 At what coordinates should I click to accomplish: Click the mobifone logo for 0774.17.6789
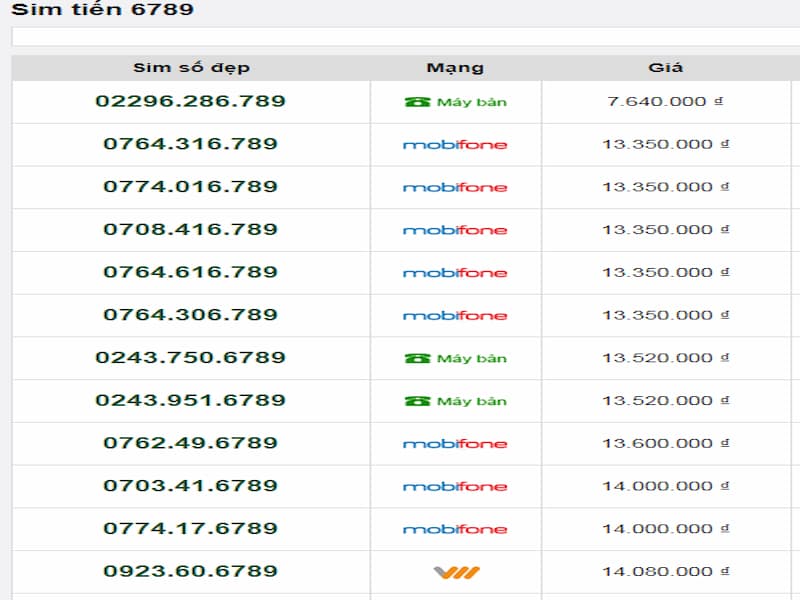[x=455, y=530]
